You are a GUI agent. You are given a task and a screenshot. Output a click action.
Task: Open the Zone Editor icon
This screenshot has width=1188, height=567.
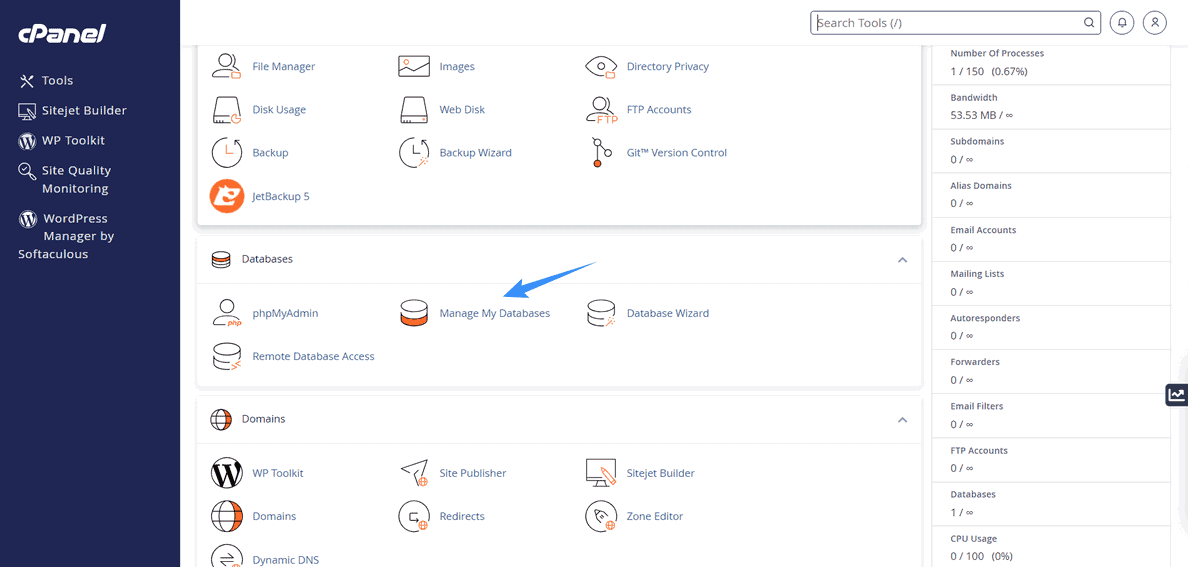[601, 516]
